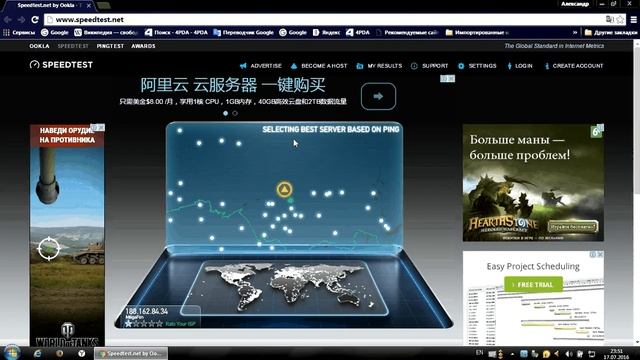
Task: Open Переводчик Google bookmark
Action: pos(243,32)
